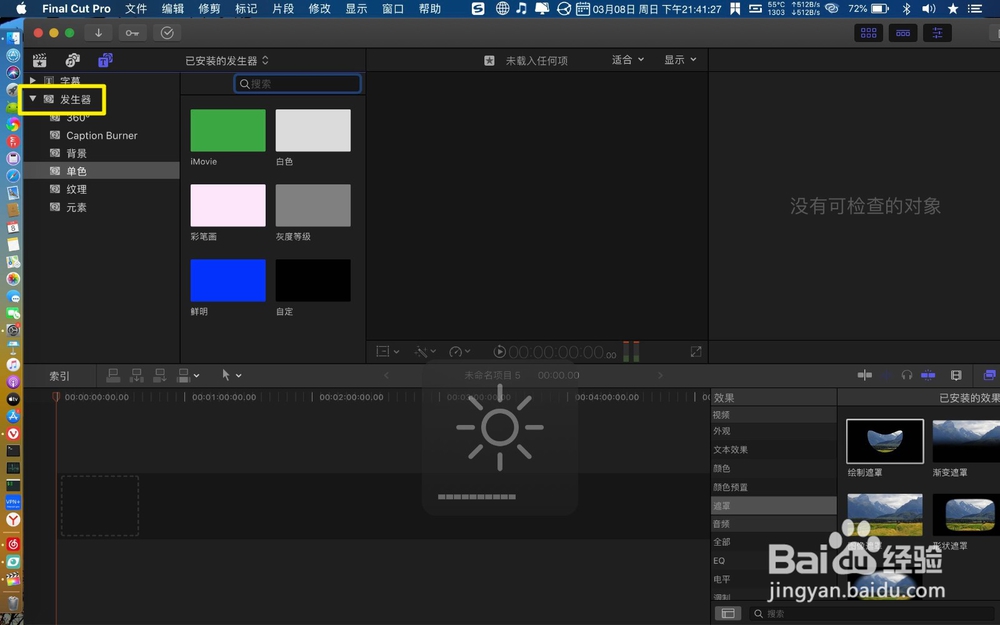The width and height of the screenshot is (1000, 625).
Task: Open the transform tool dropdown in viewer
Action: (x=387, y=351)
